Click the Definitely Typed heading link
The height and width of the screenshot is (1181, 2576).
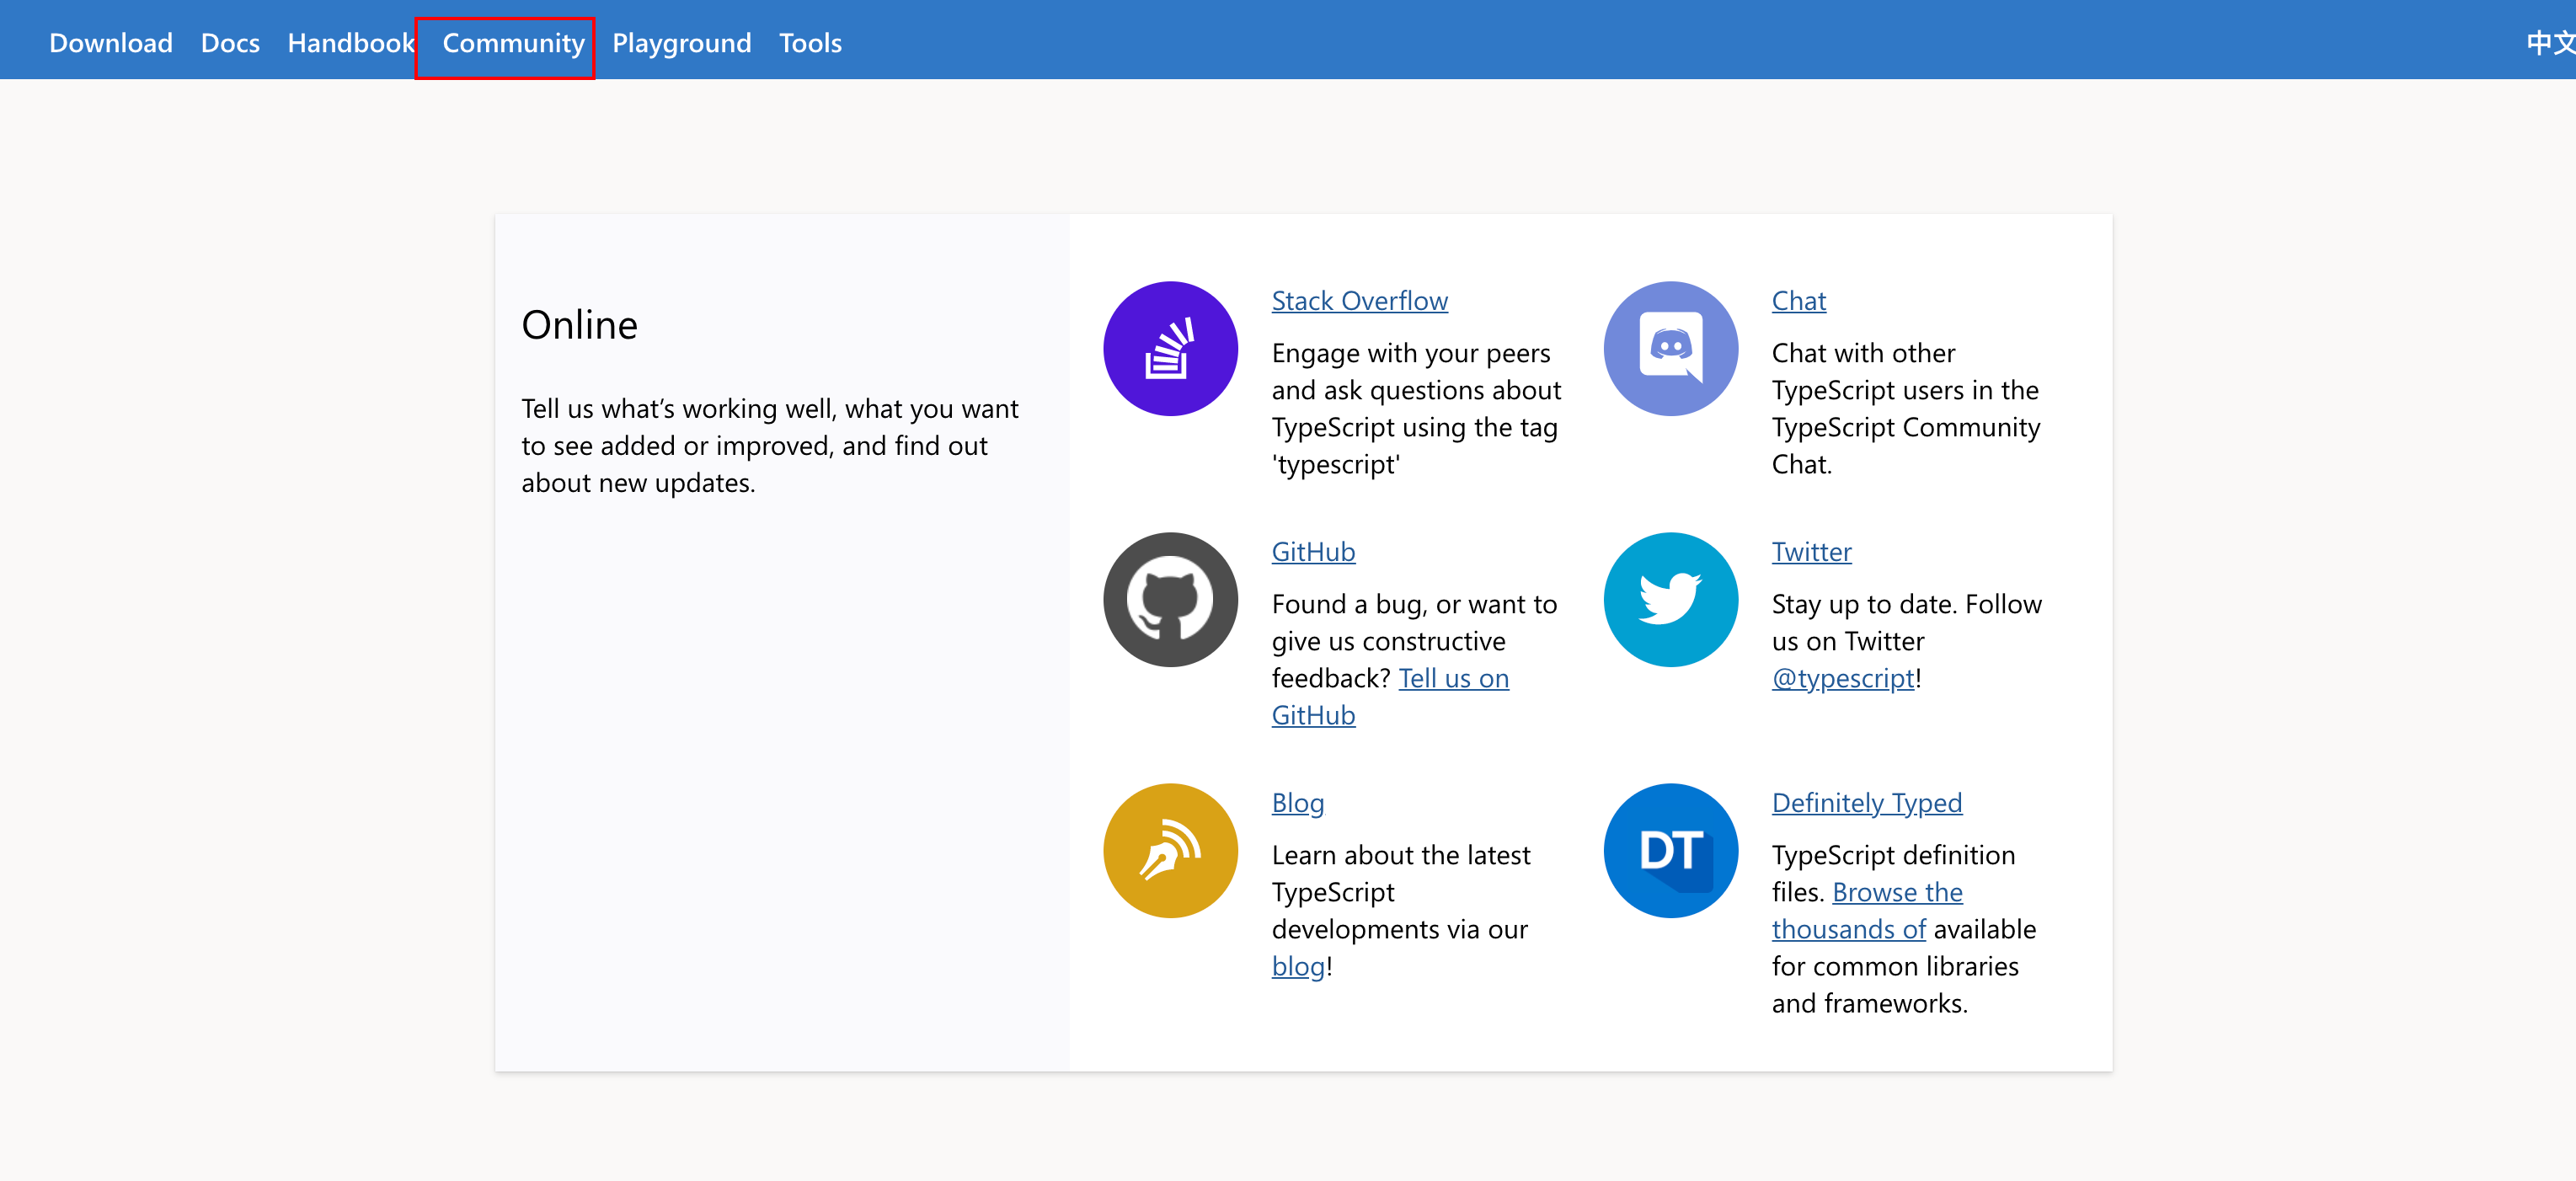click(1866, 803)
